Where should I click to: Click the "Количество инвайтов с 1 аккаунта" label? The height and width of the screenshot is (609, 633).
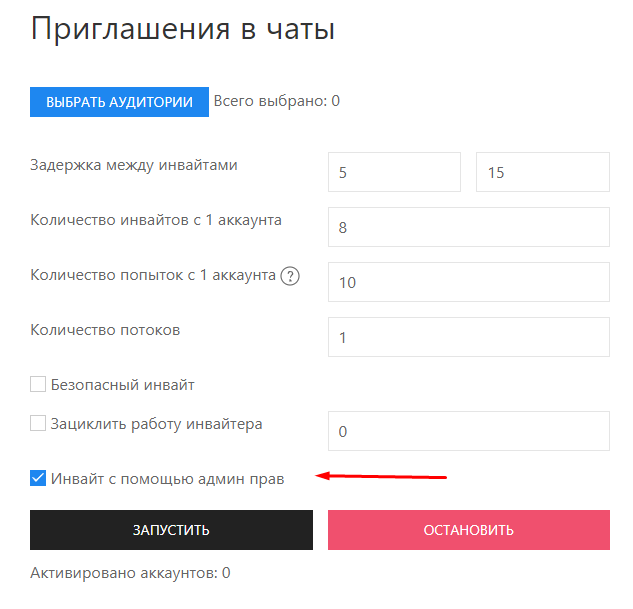[156, 220]
